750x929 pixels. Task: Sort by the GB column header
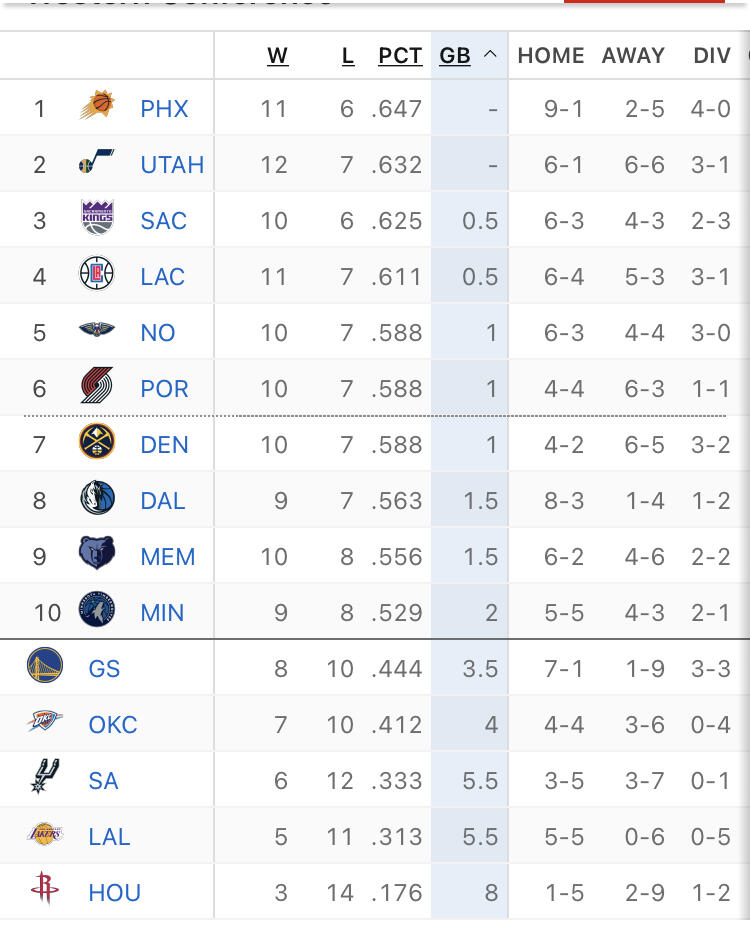point(455,56)
